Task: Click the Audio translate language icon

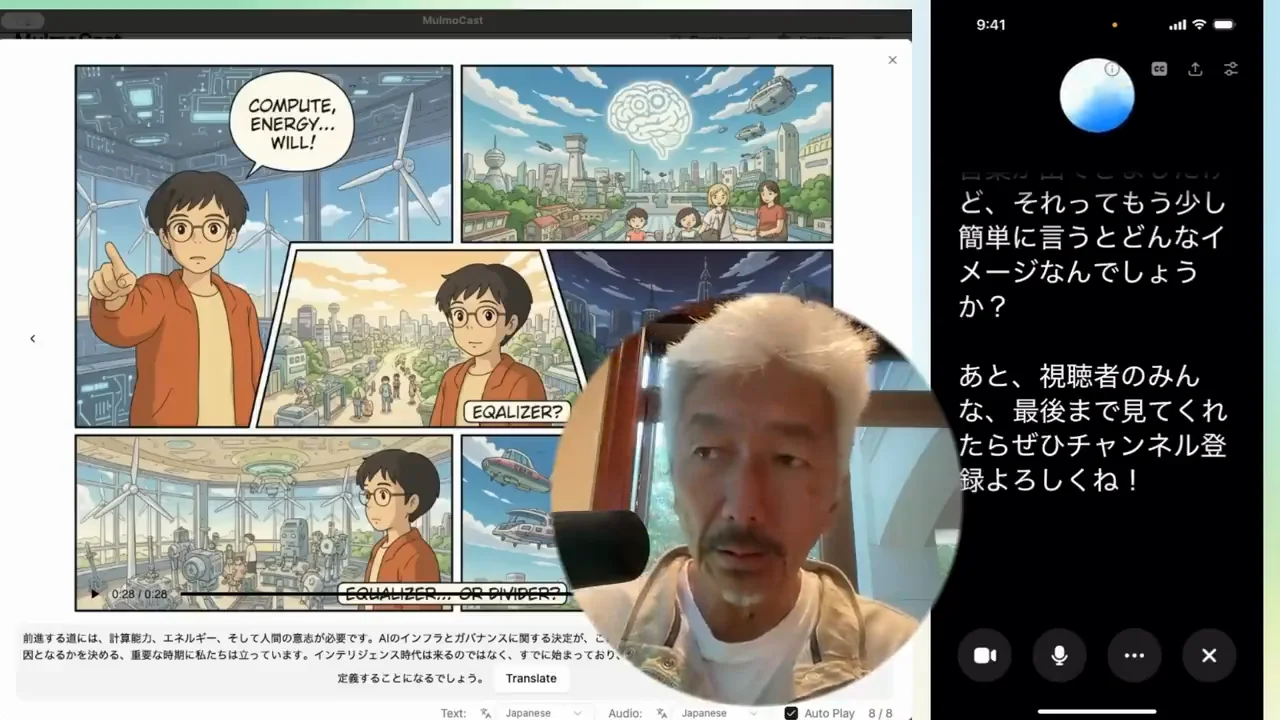Action: point(662,713)
